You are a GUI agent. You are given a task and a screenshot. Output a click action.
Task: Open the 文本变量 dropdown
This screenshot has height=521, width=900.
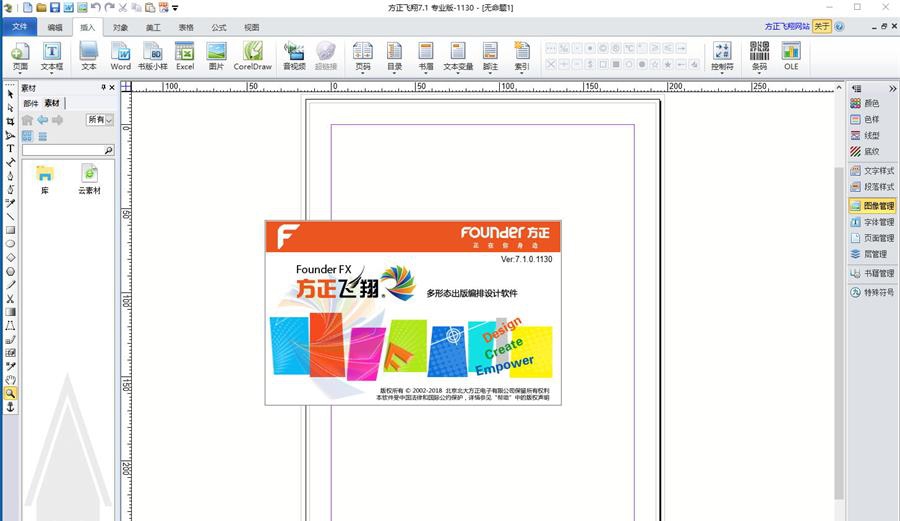point(458,73)
